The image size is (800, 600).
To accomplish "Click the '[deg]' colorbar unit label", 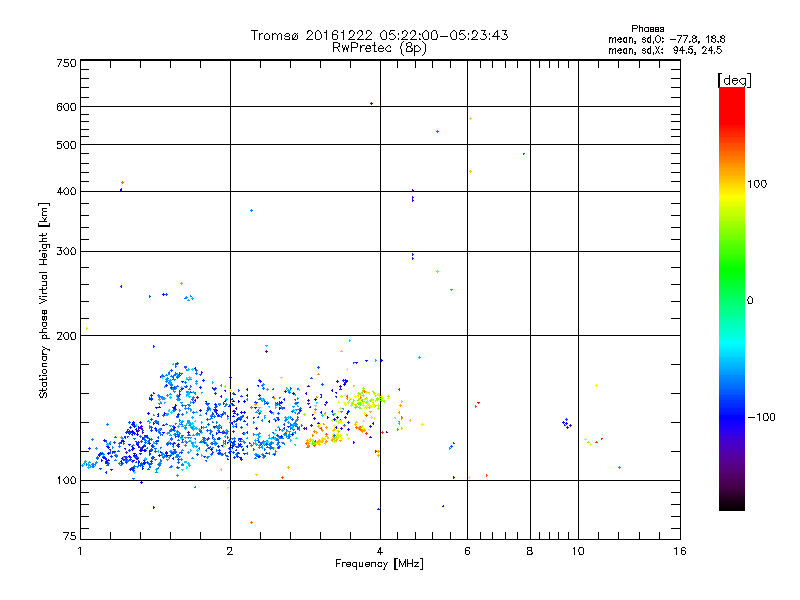I will pyautogui.click(x=734, y=80).
